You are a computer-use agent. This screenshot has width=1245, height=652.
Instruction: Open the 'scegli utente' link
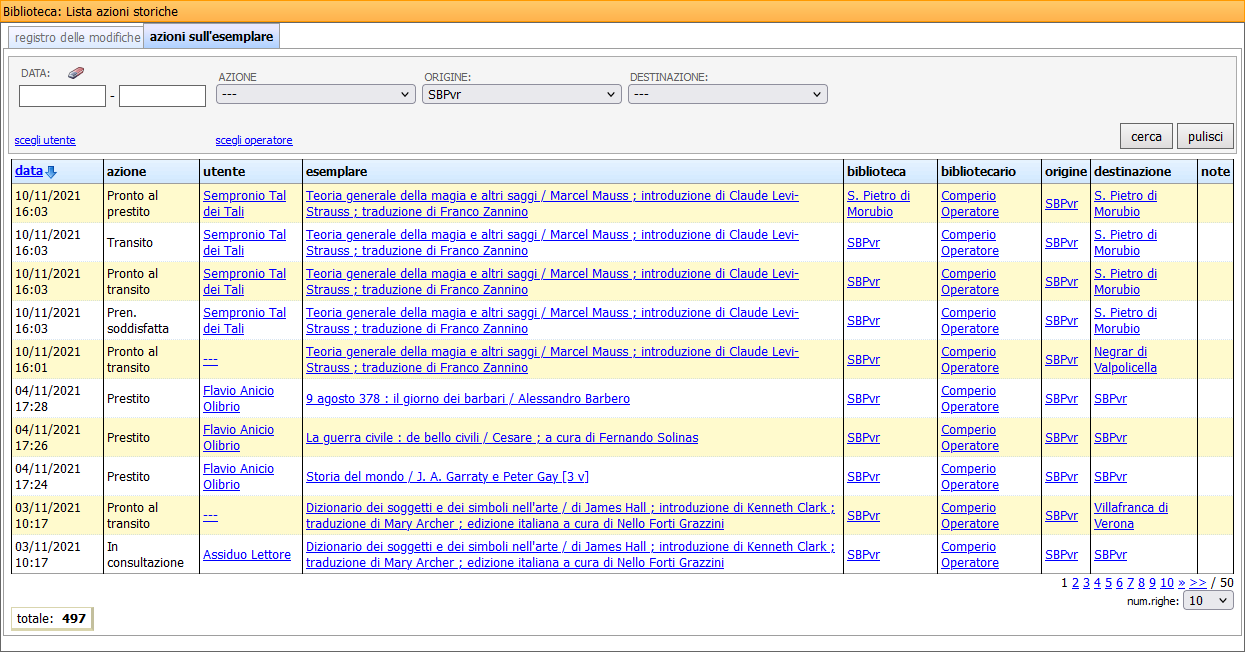44,140
